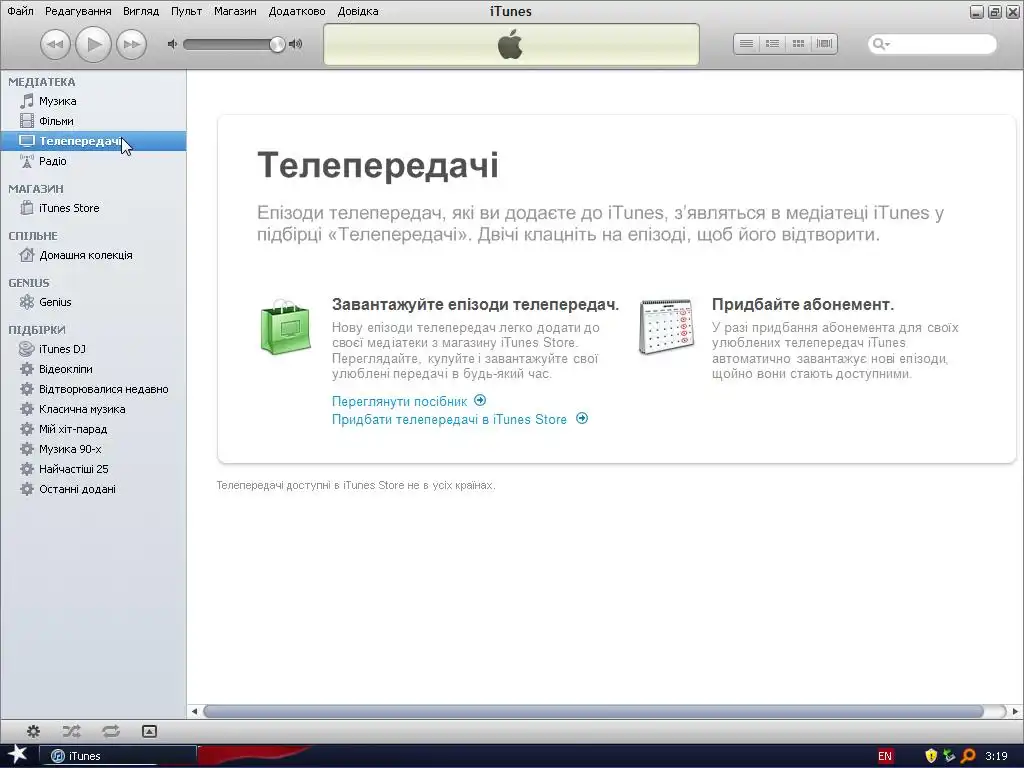Click the max-volume speaker icon
The width and height of the screenshot is (1024, 768).
pyautogui.click(x=296, y=44)
